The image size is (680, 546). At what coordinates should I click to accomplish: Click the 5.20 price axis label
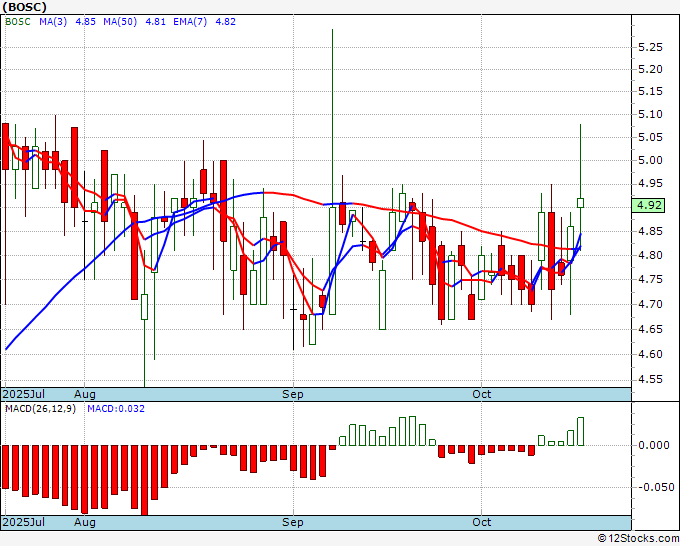coord(651,69)
